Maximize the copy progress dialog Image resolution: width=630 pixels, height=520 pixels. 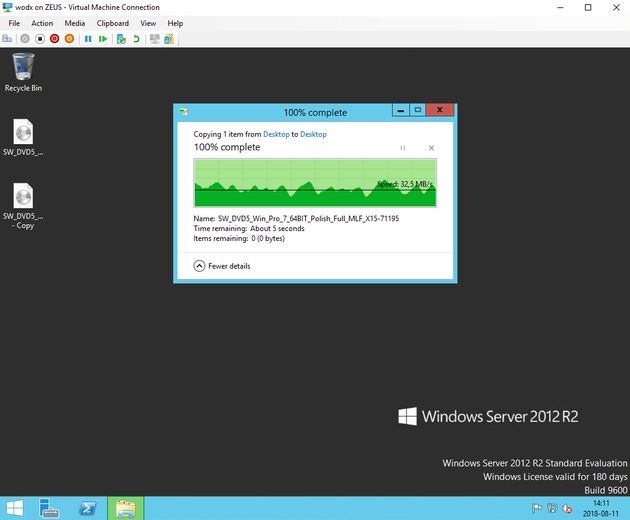click(x=418, y=110)
